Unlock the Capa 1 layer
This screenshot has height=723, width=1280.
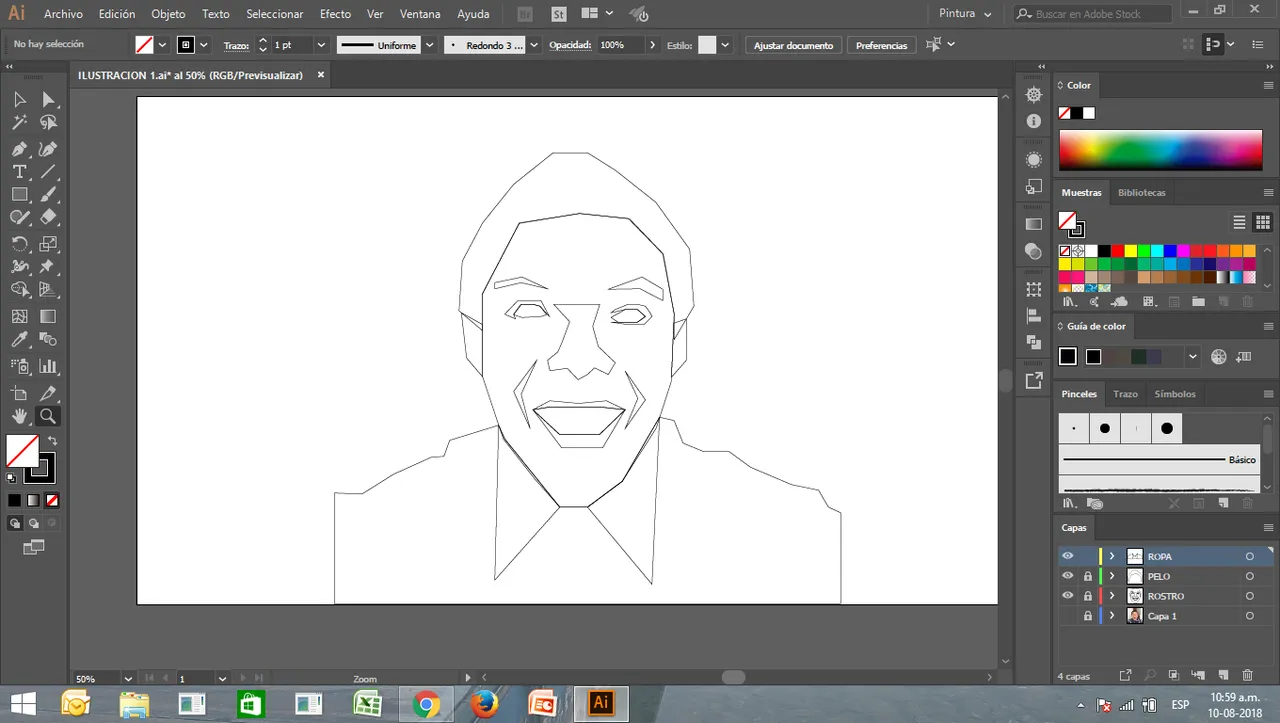click(x=1088, y=616)
